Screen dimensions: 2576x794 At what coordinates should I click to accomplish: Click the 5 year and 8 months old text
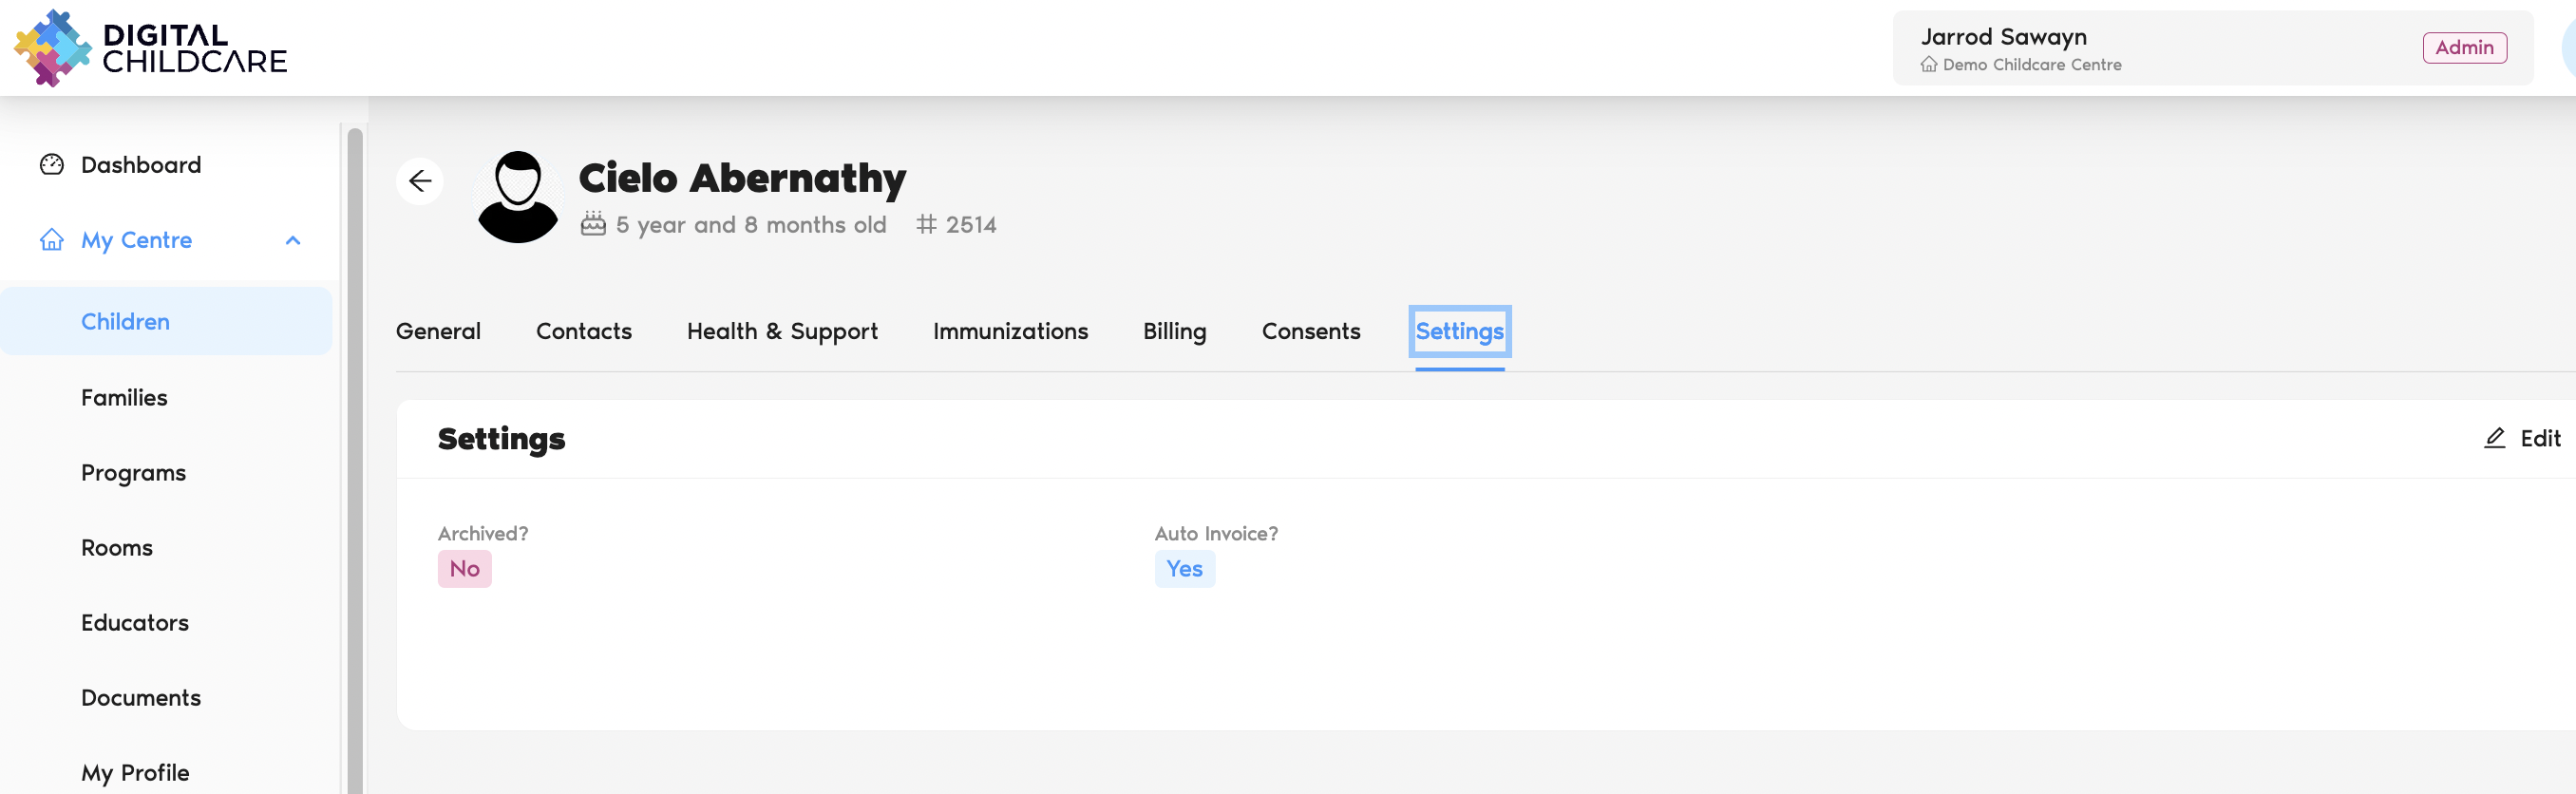point(751,224)
